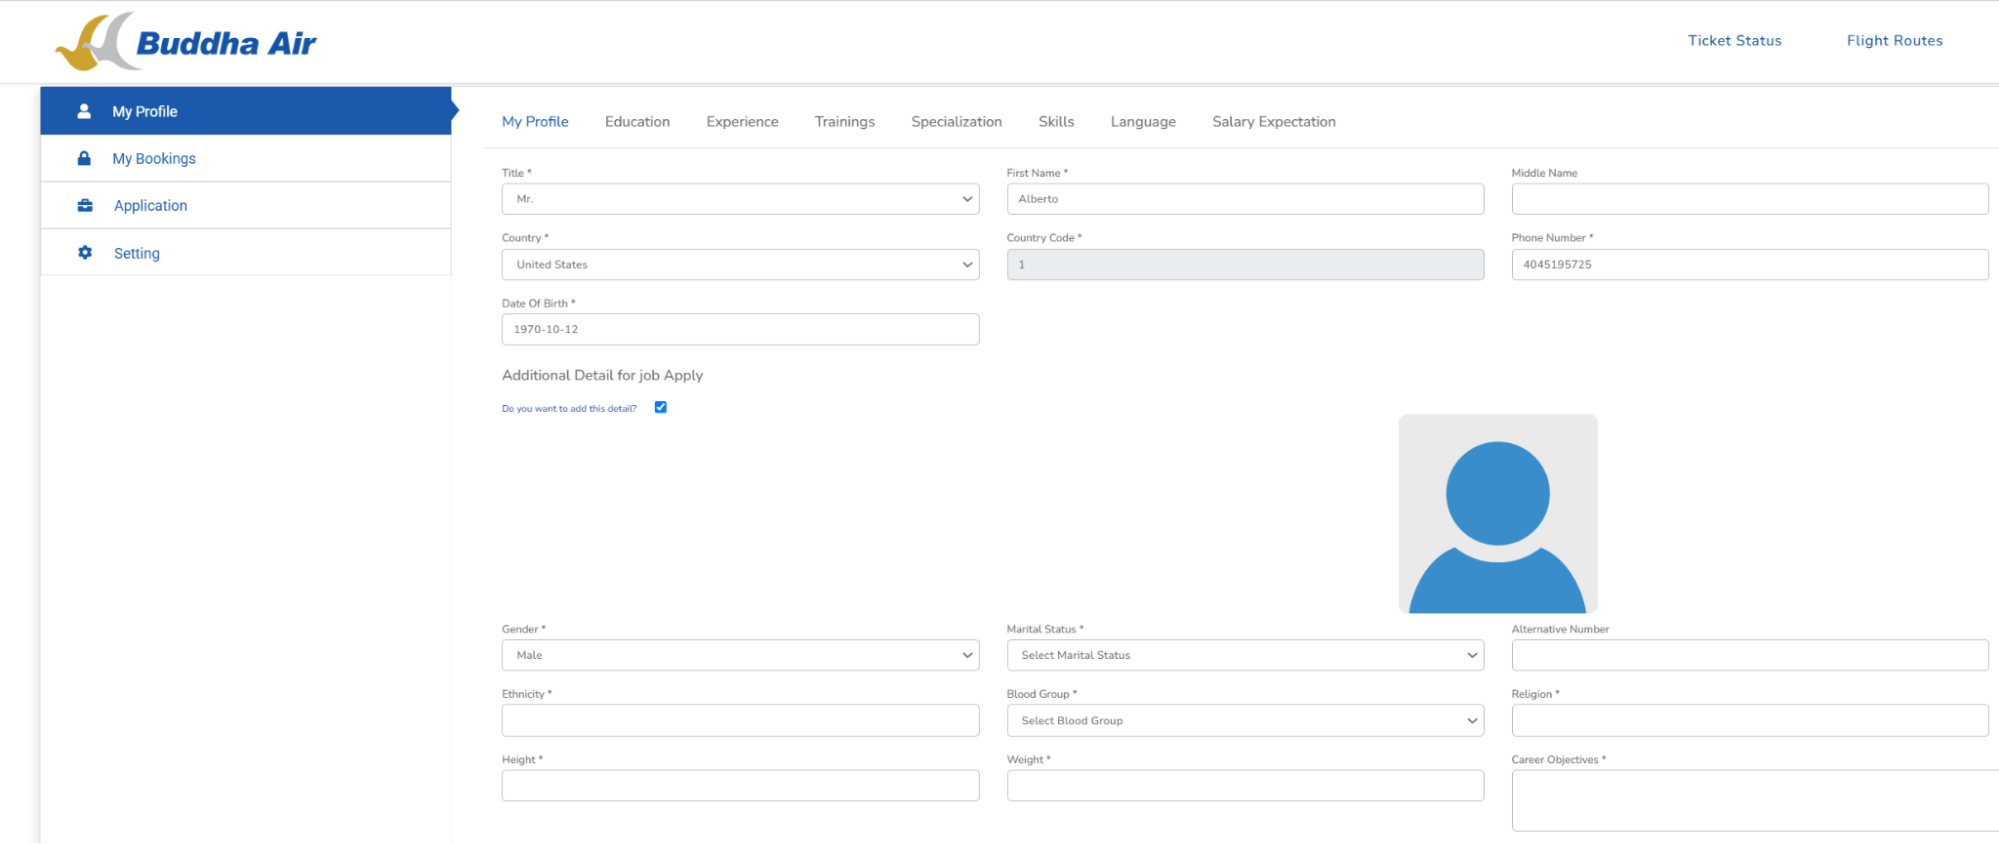The height and width of the screenshot is (844, 1999).
Task: Click the Height input field
Action: 740,785
